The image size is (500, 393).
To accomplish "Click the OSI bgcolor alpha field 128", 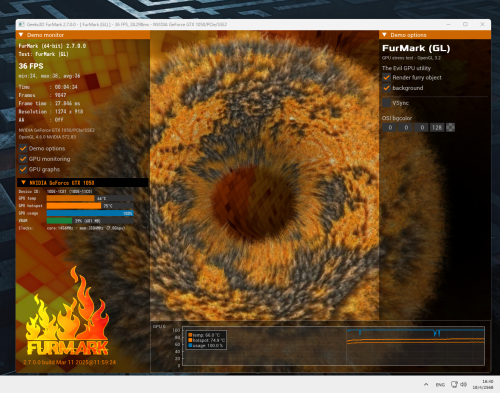I will [437, 127].
